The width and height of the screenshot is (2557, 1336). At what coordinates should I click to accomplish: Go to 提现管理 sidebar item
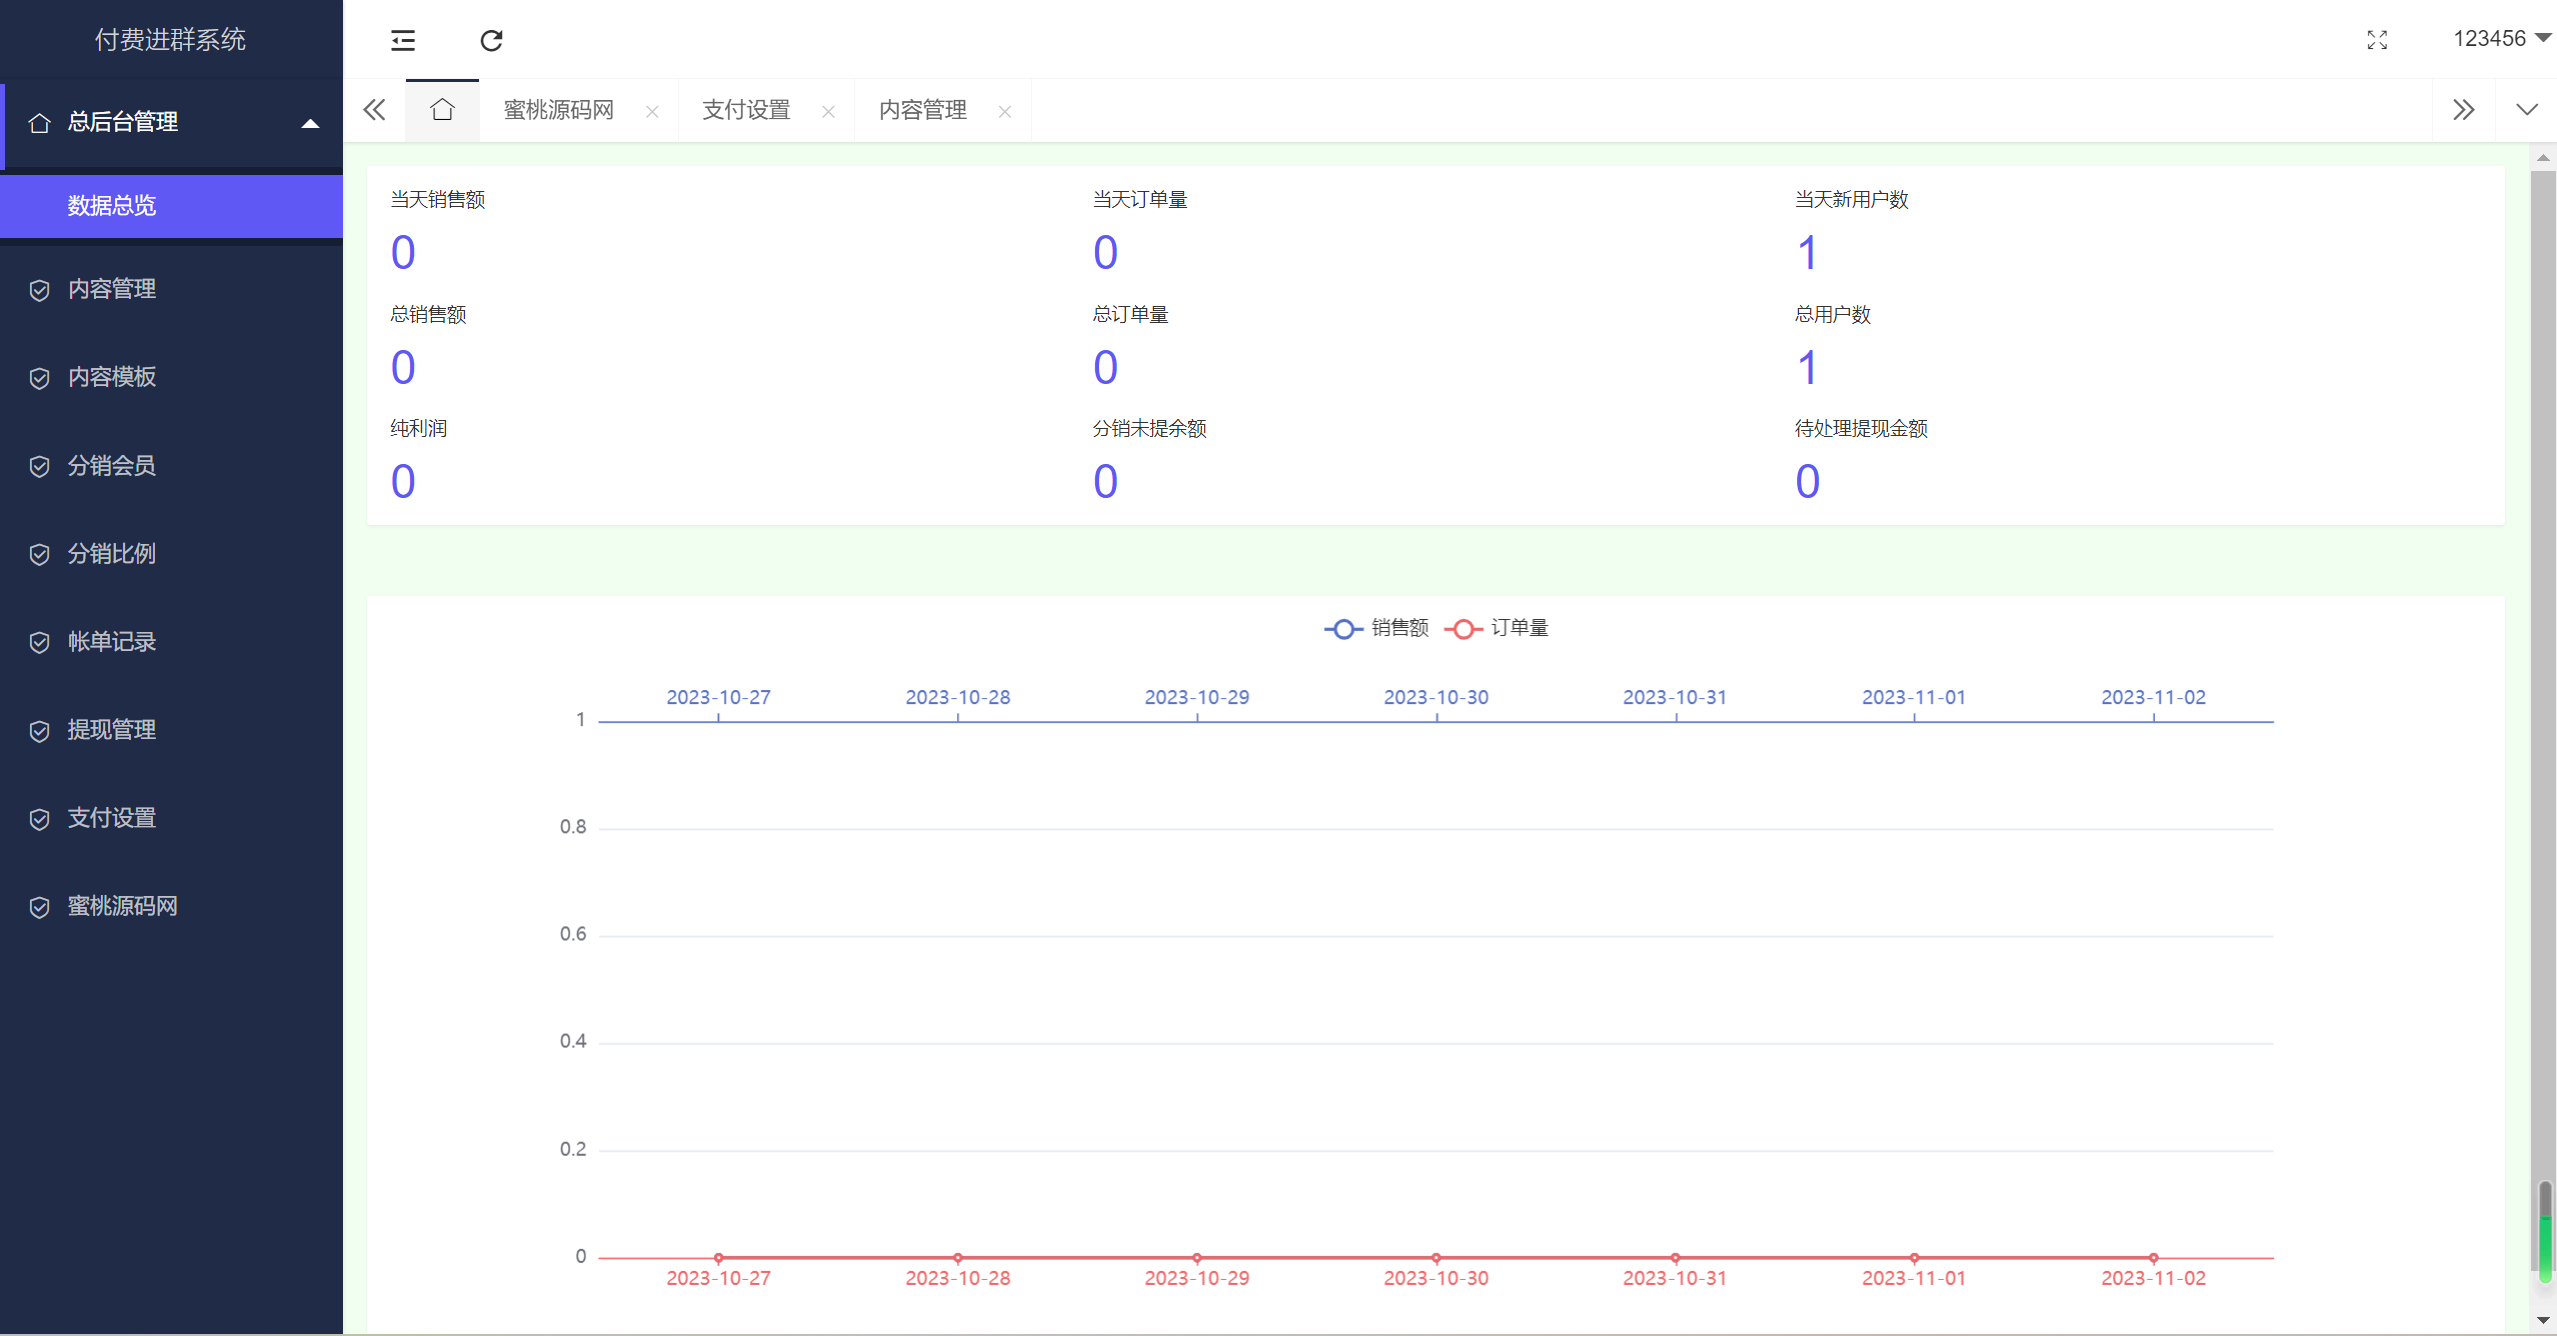pyautogui.click(x=111, y=730)
